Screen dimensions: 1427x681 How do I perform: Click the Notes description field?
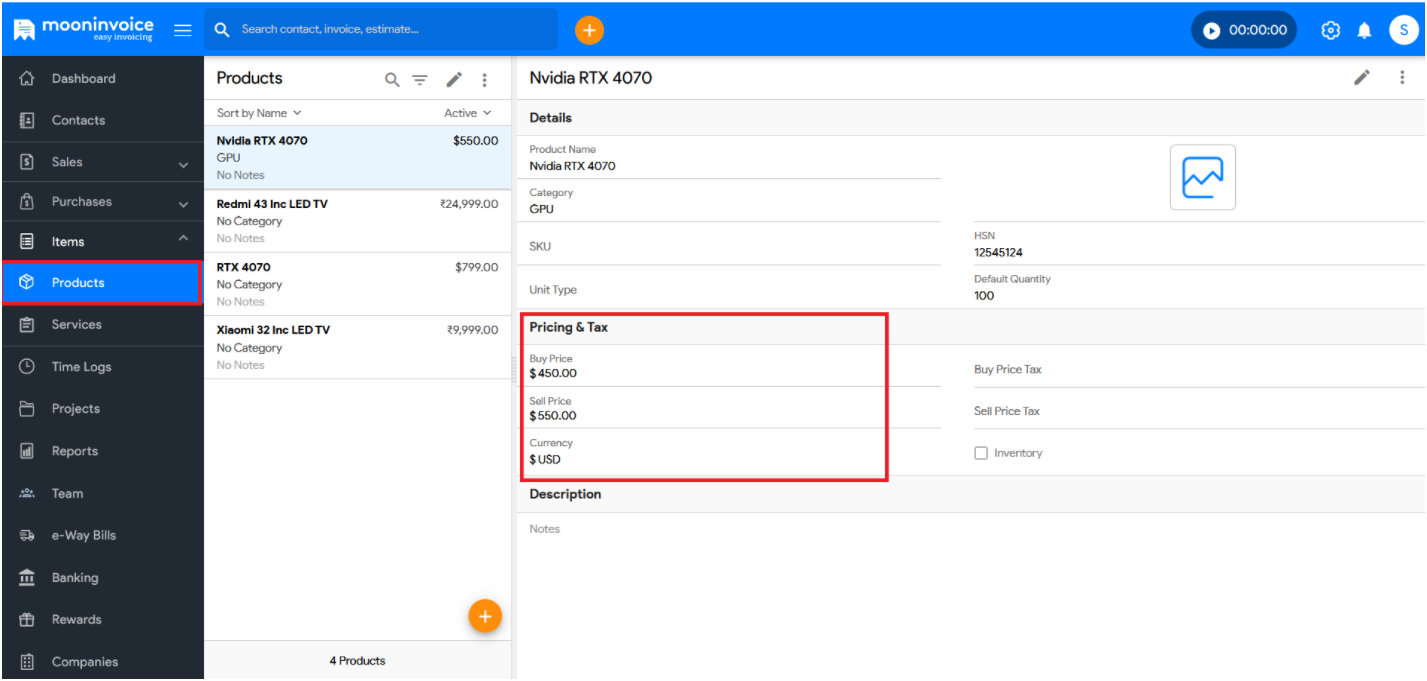pos(970,529)
